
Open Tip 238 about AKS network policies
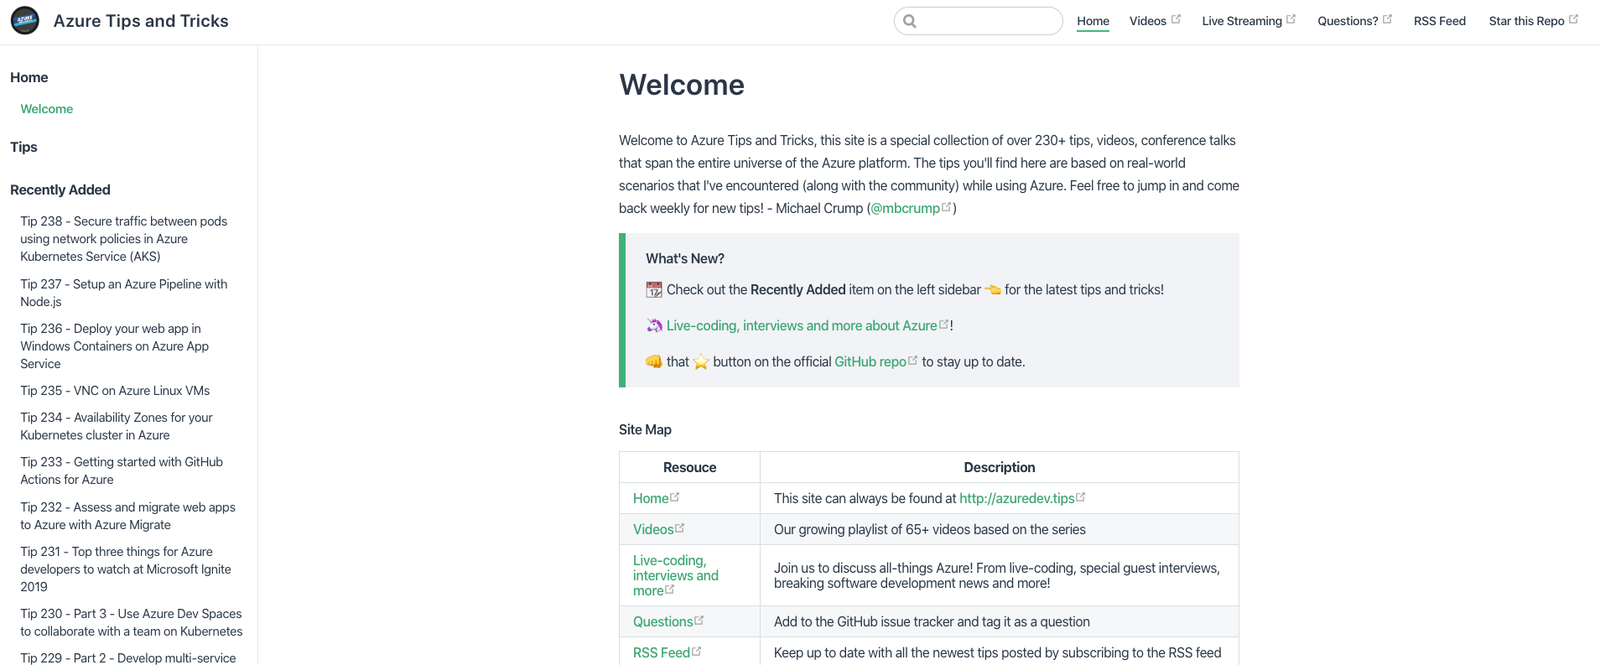click(123, 239)
